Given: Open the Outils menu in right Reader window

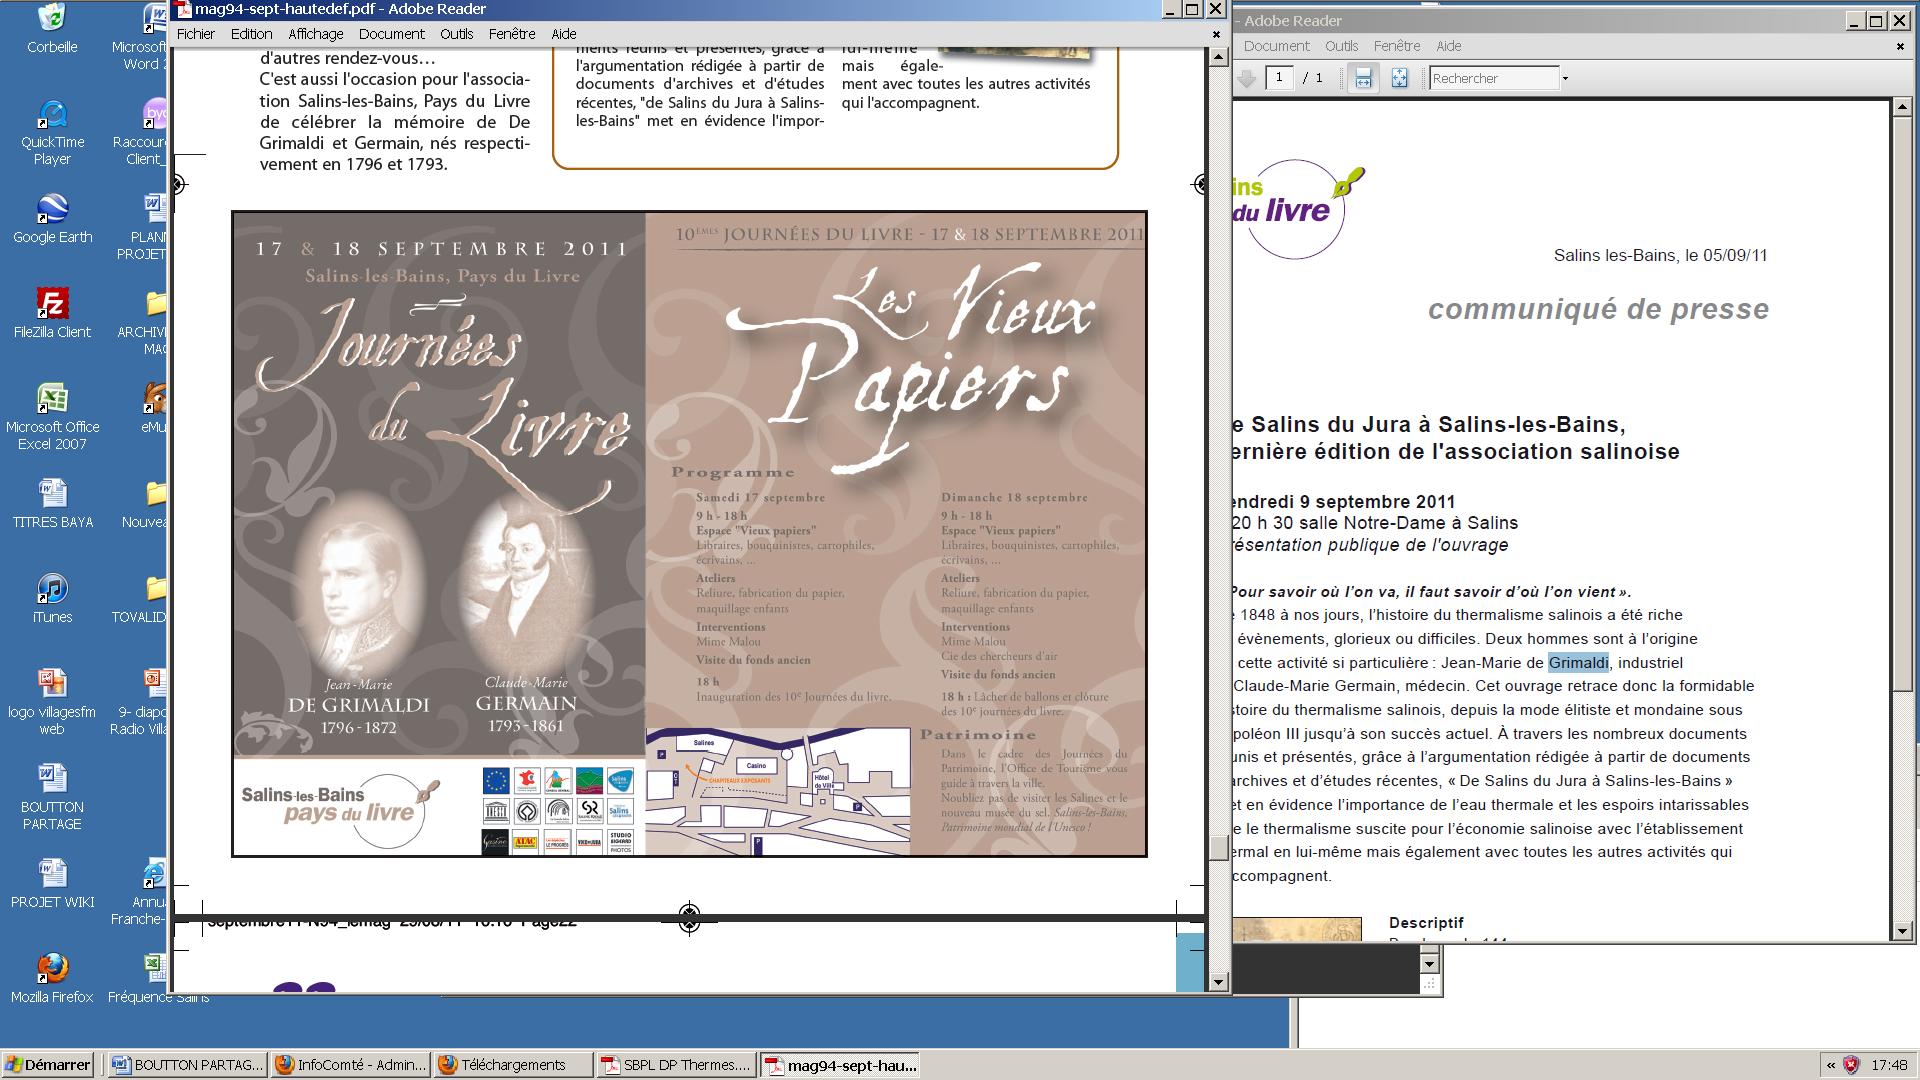Looking at the screenshot, I should [1341, 46].
